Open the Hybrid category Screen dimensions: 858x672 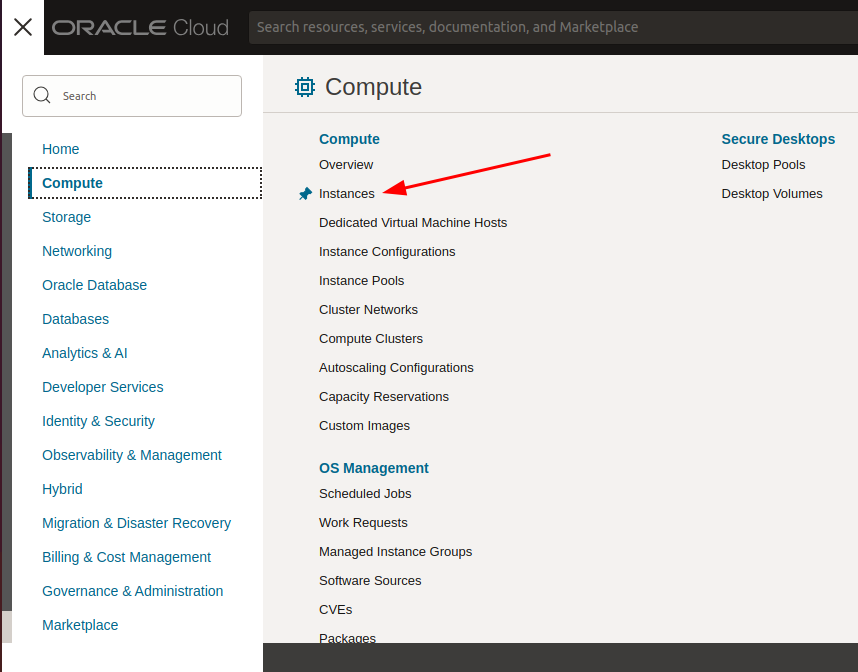click(x=62, y=489)
